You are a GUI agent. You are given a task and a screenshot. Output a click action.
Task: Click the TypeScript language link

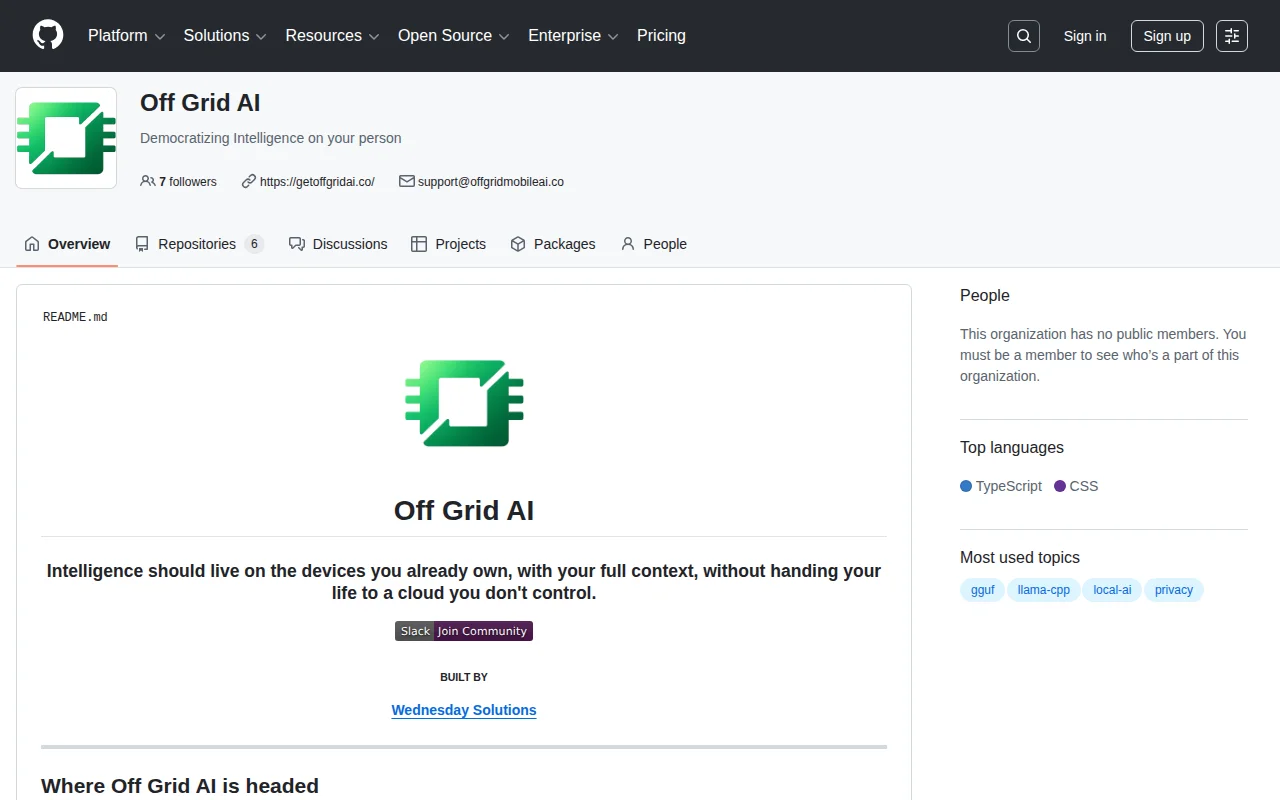click(x=1001, y=486)
